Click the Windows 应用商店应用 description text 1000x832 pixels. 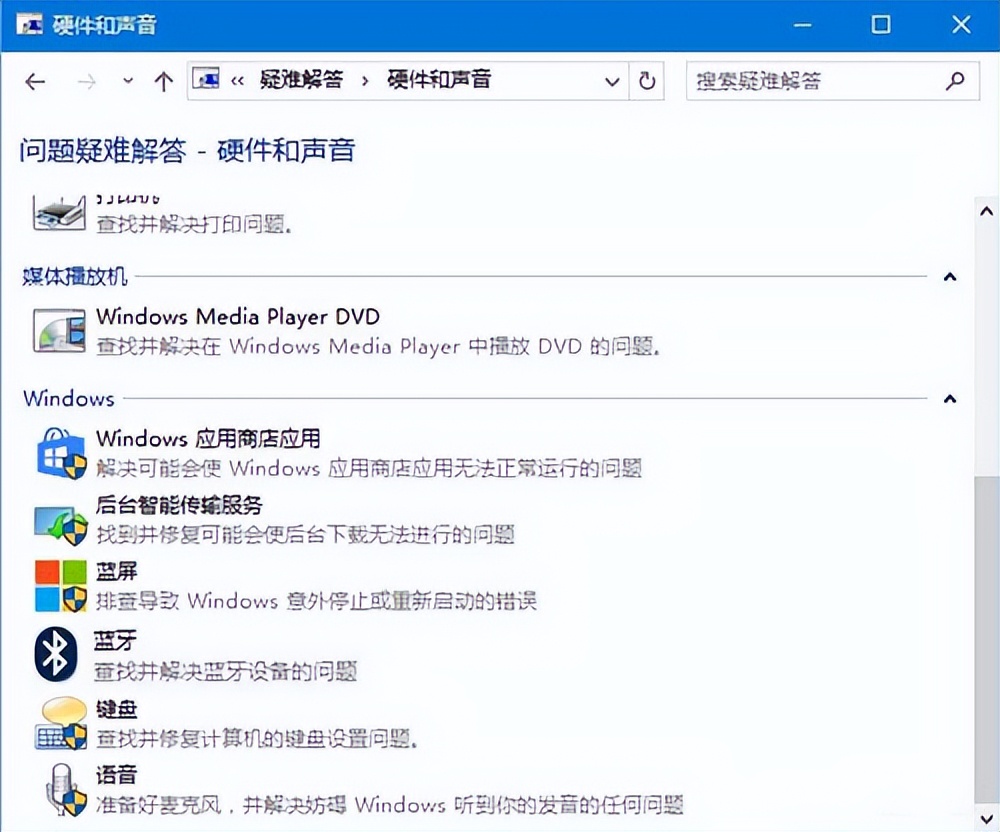pyautogui.click(x=369, y=468)
